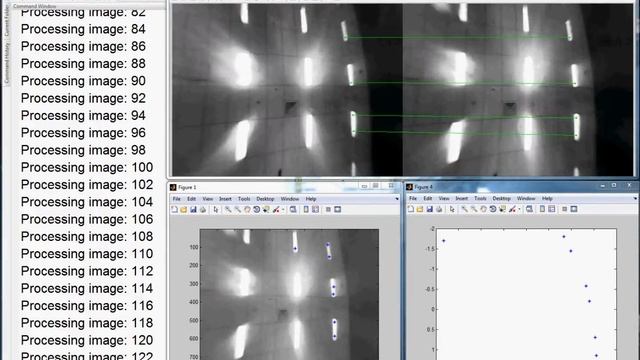This screenshot has height=360, width=640.
Task: Open Tools menu in Figure 1
Action: [244, 199]
